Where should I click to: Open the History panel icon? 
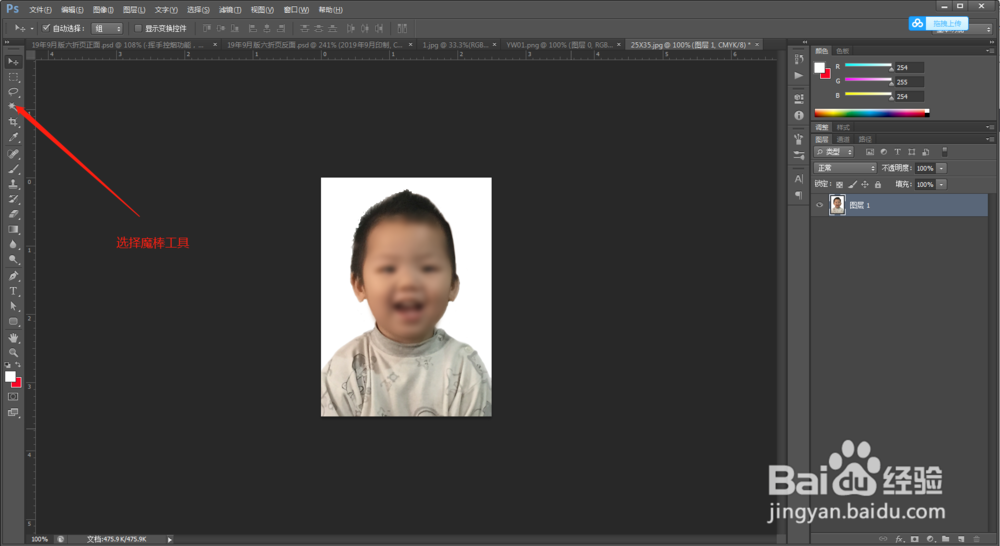click(x=798, y=59)
